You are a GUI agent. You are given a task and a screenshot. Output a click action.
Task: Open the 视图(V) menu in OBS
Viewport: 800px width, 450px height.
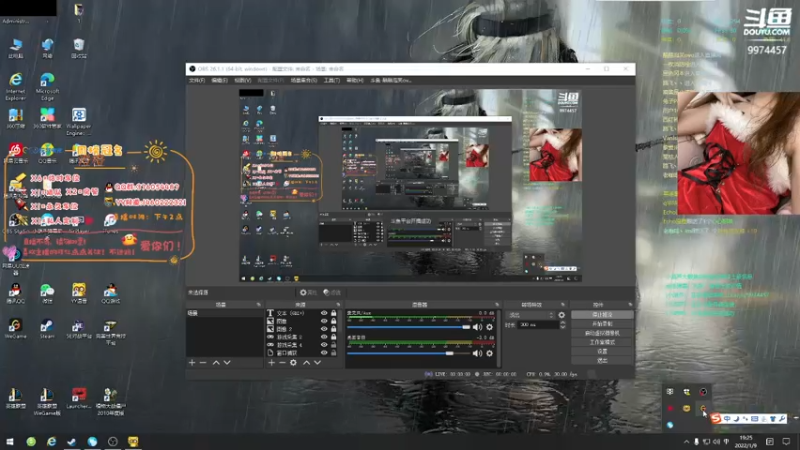coord(242,81)
